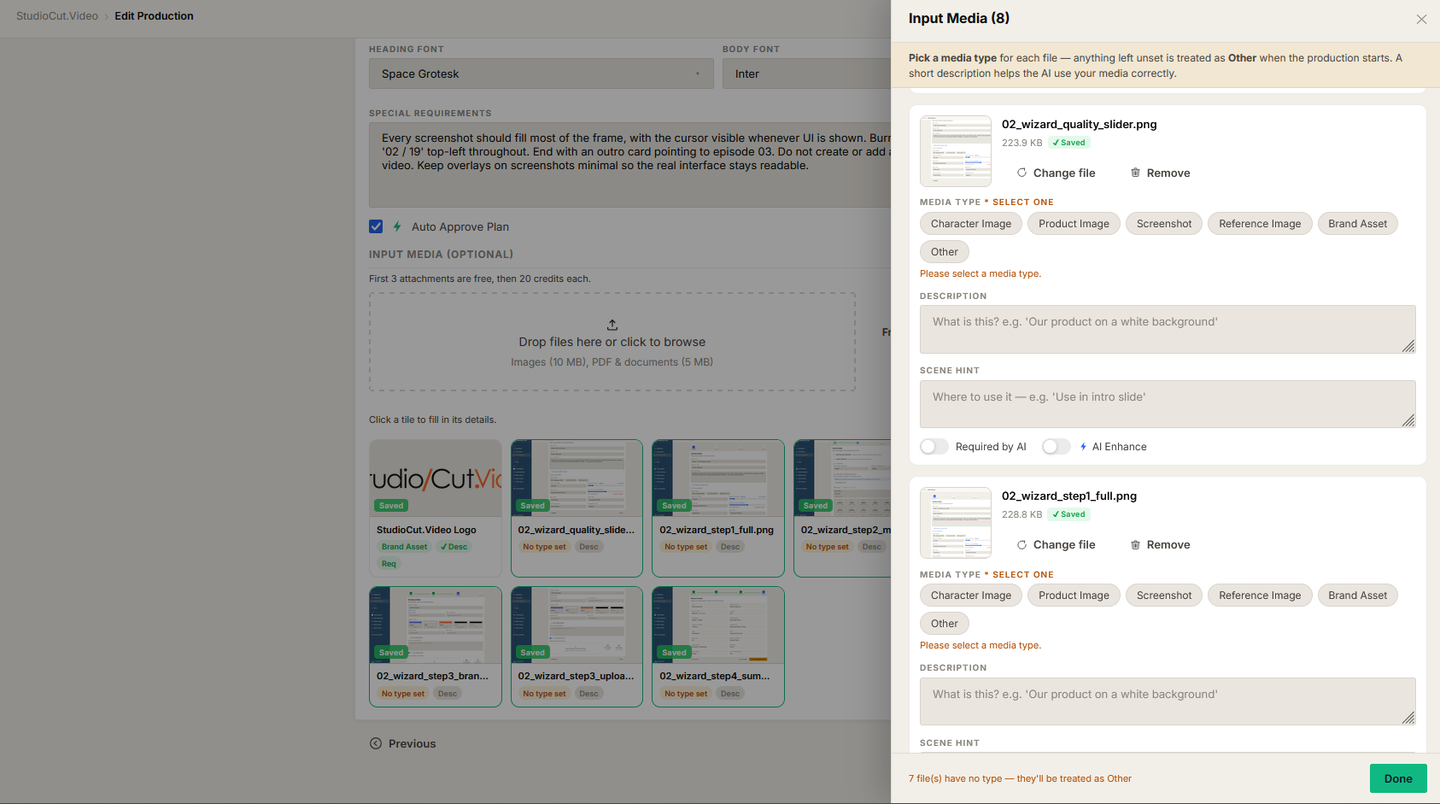Click the quality_slider Scene Hint field
This screenshot has height=804, width=1440.
coord(1168,404)
